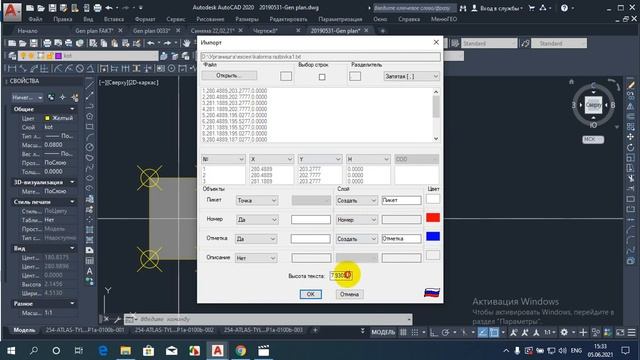Click the Customization menu icon in status bar

point(631,332)
